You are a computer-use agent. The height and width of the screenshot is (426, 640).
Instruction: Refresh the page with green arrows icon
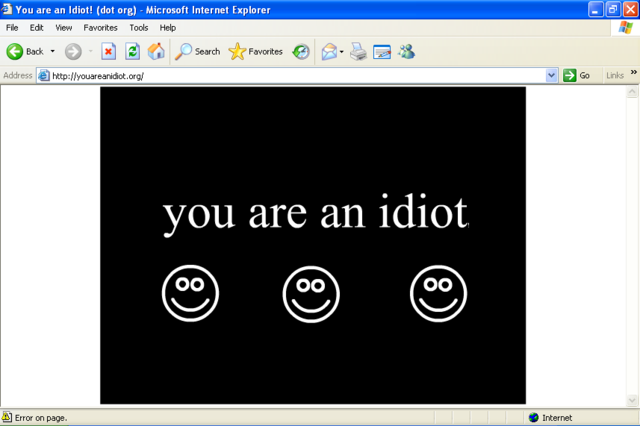pos(133,51)
